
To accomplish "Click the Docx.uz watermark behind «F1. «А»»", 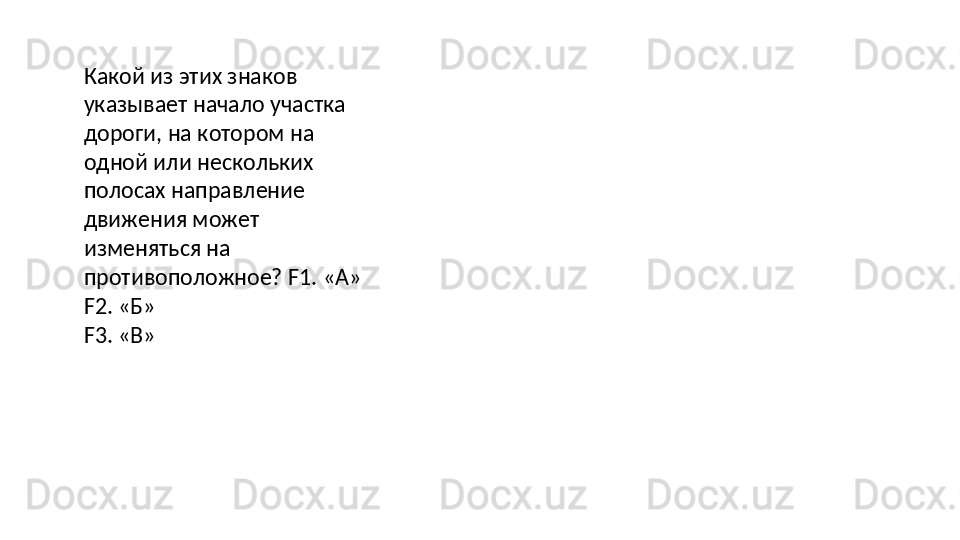I will [x=306, y=275].
